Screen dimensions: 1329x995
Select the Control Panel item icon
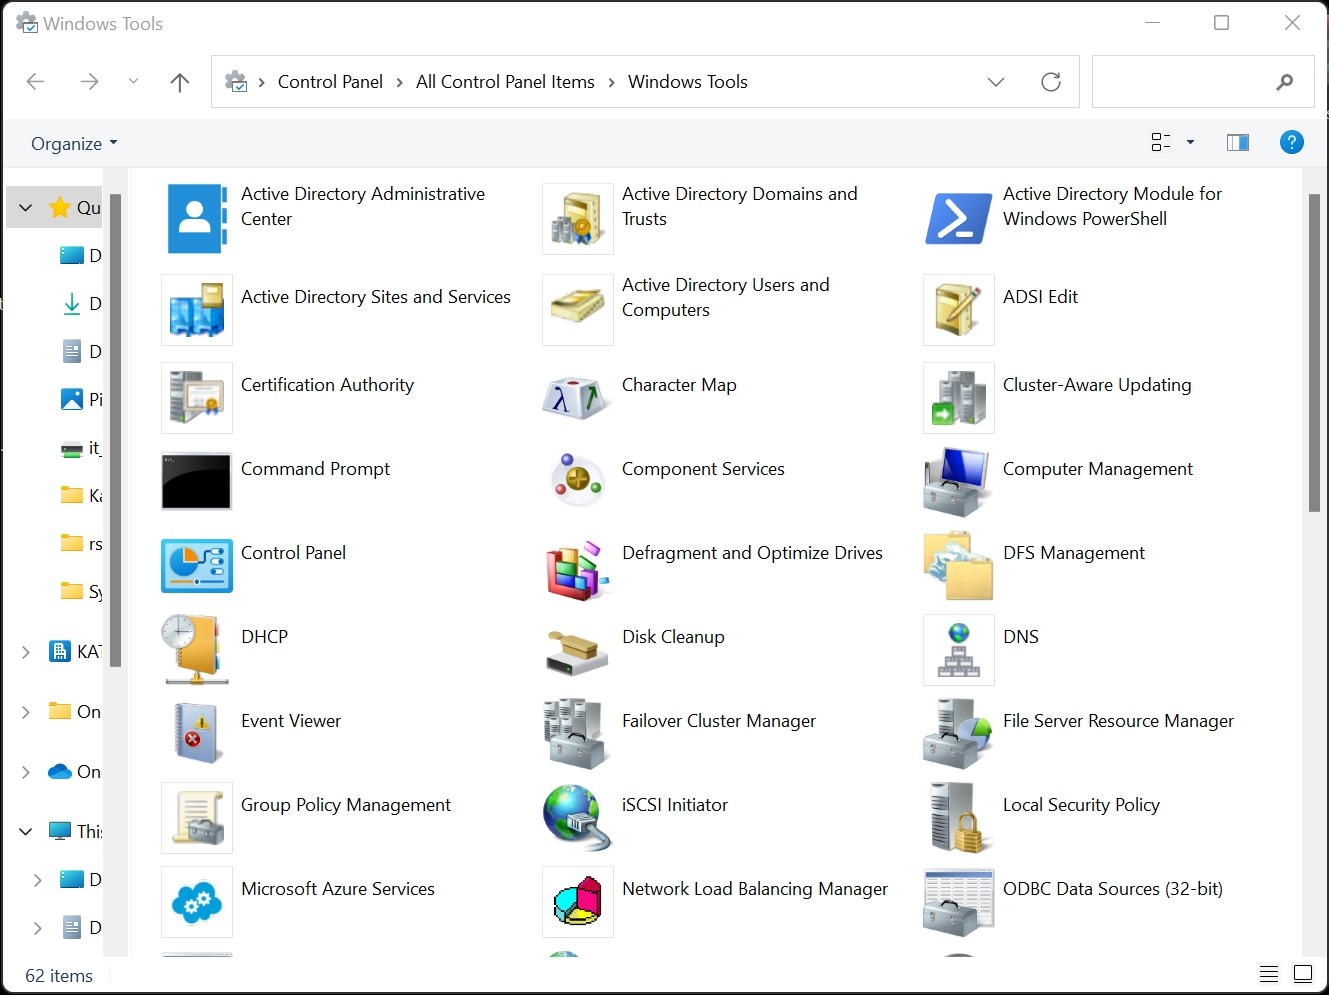[x=197, y=566]
